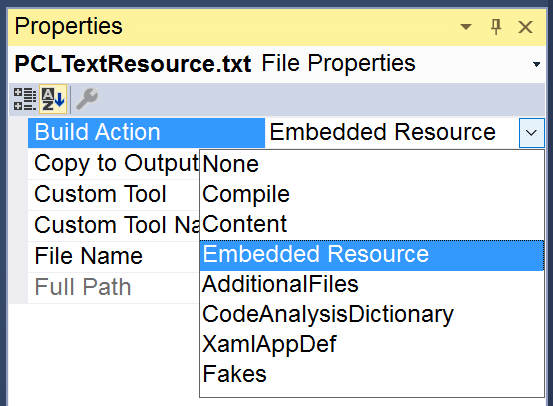Image resolution: width=553 pixels, height=406 pixels.
Task: Select Embedded Resource in the list
Action: coord(372,255)
